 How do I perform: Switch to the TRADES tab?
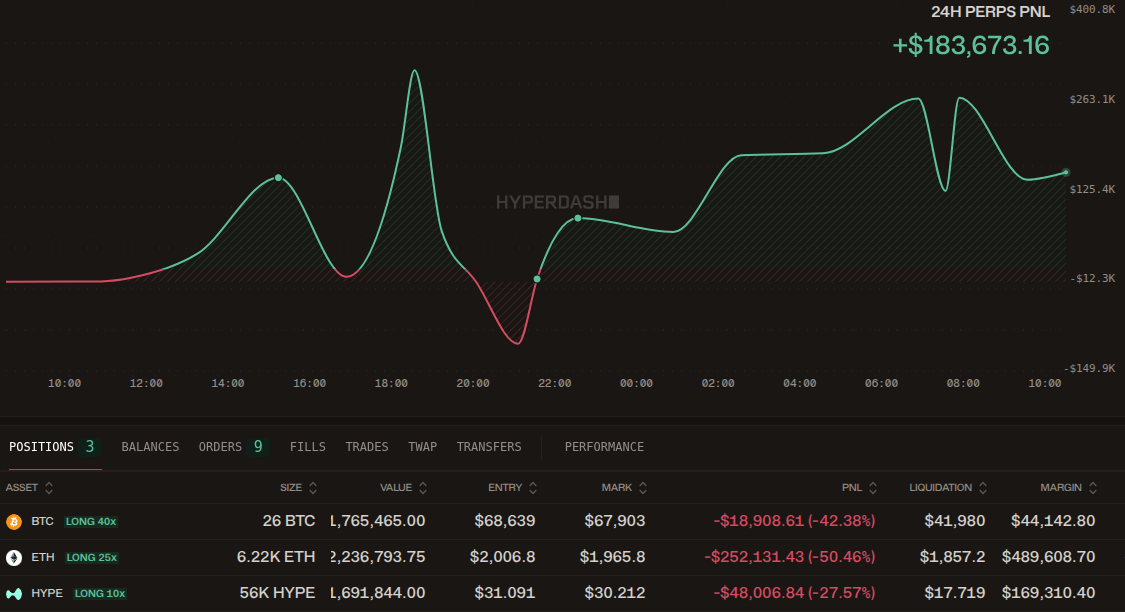[367, 447]
